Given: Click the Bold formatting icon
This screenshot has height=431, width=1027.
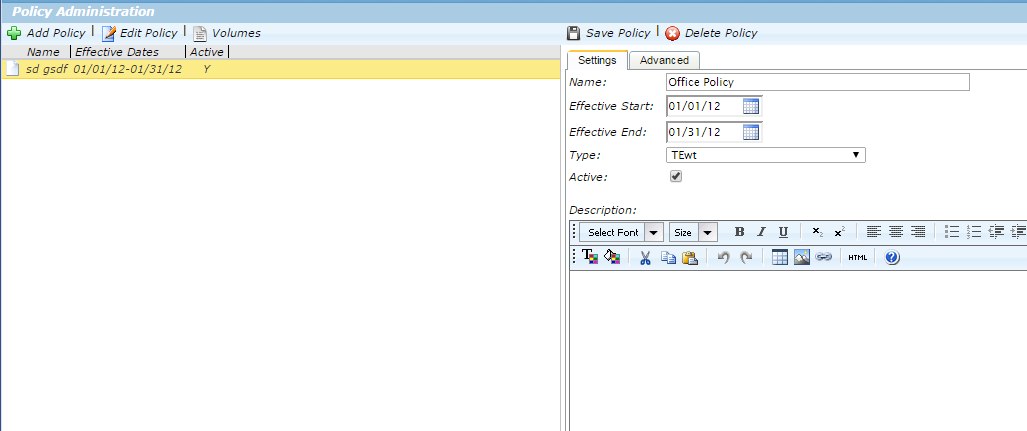Looking at the screenshot, I should point(740,232).
